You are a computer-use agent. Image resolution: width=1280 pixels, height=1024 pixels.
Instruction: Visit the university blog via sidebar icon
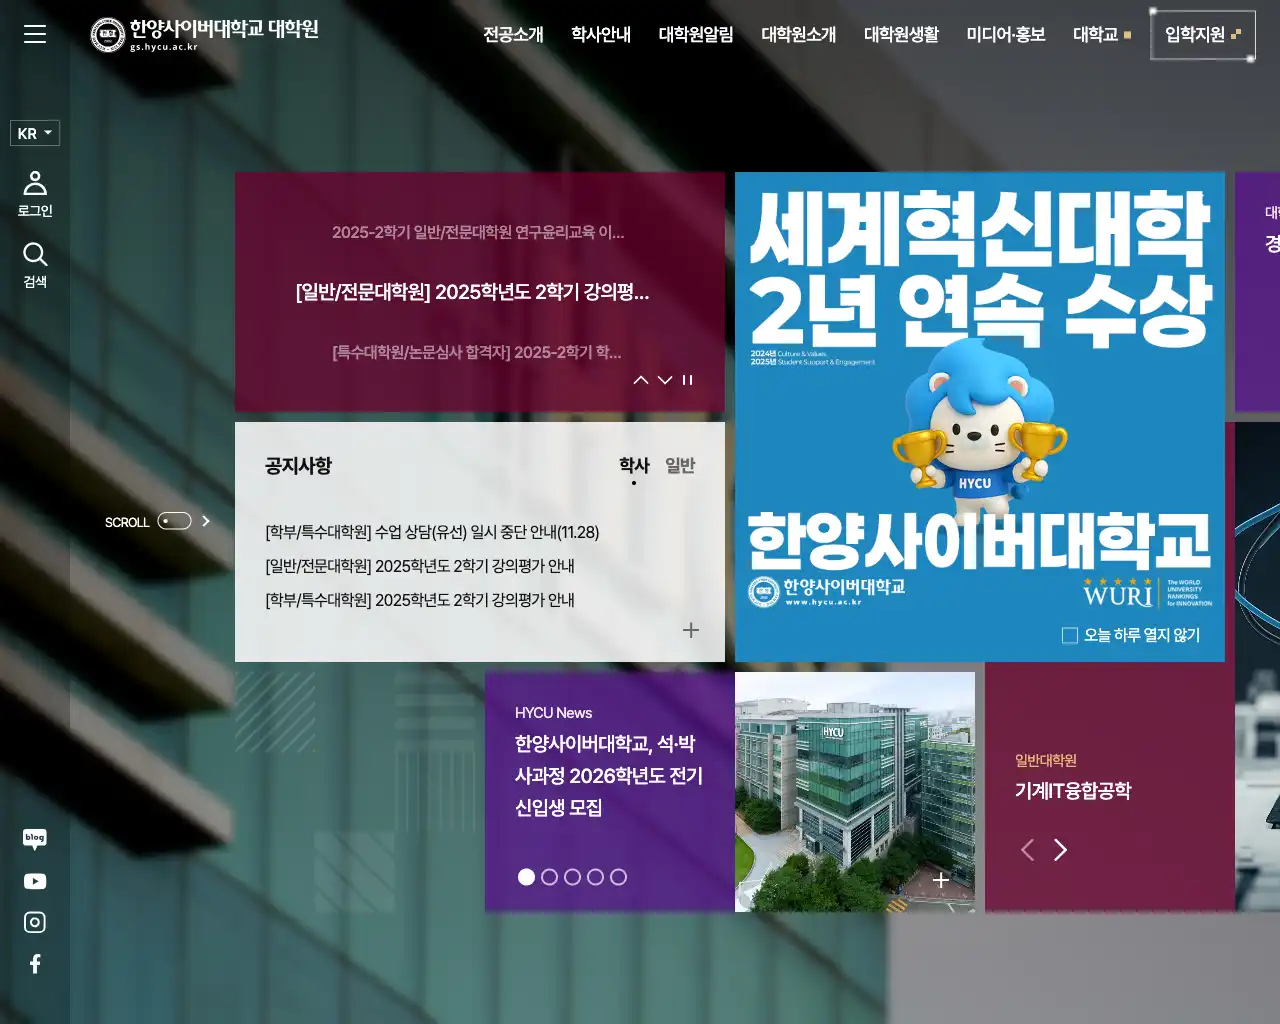coord(35,839)
